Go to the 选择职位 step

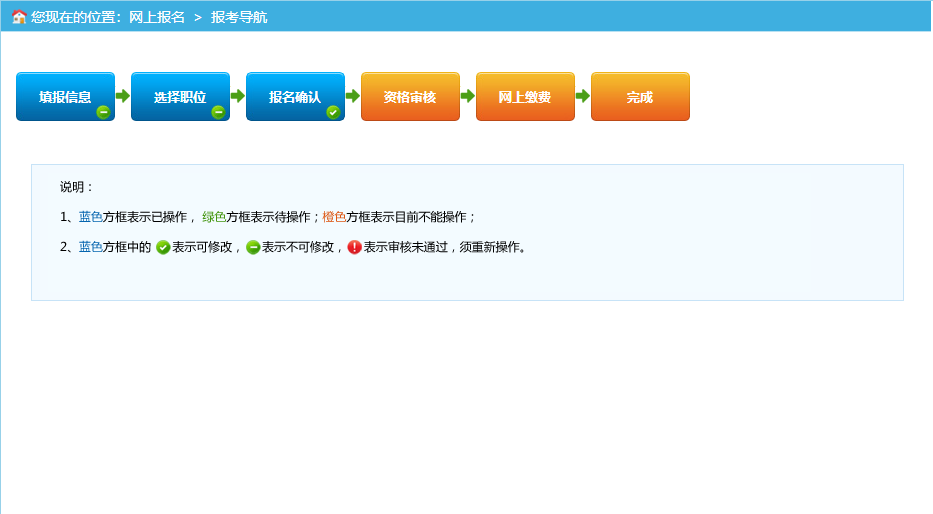coord(180,96)
